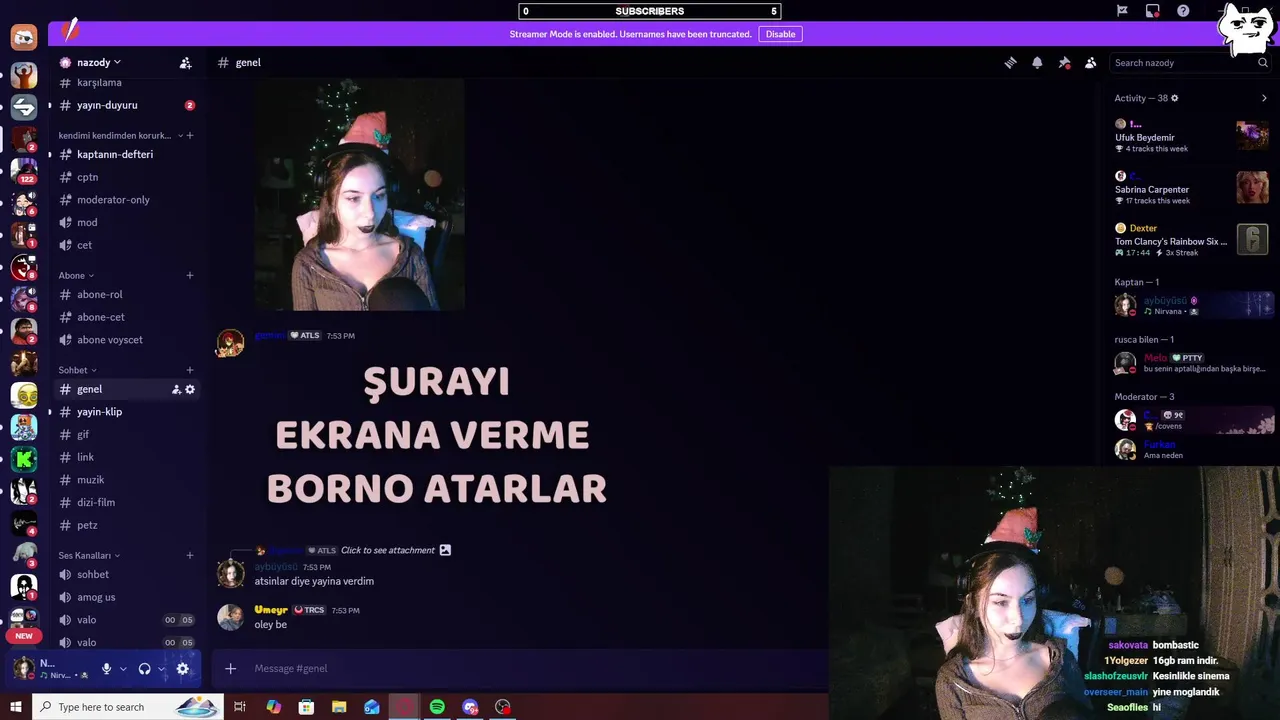Expand the Activity panel arrow
This screenshot has height=720, width=1280.
(x=1264, y=98)
